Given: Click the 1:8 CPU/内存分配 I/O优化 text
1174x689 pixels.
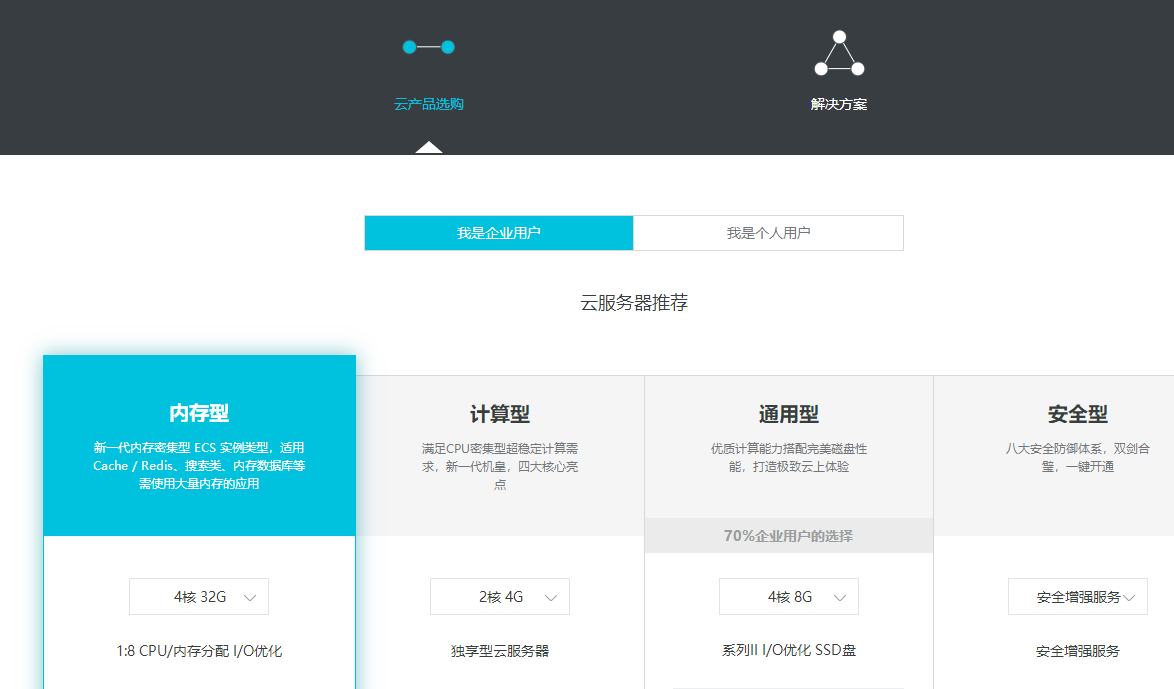Looking at the screenshot, I should (199, 651).
